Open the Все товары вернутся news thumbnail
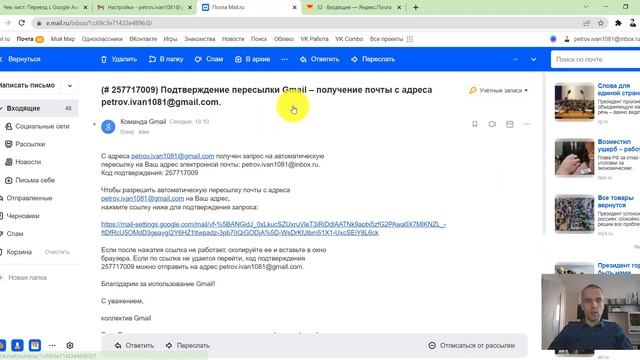Screen dimensions: 640x360 (x=574, y=213)
